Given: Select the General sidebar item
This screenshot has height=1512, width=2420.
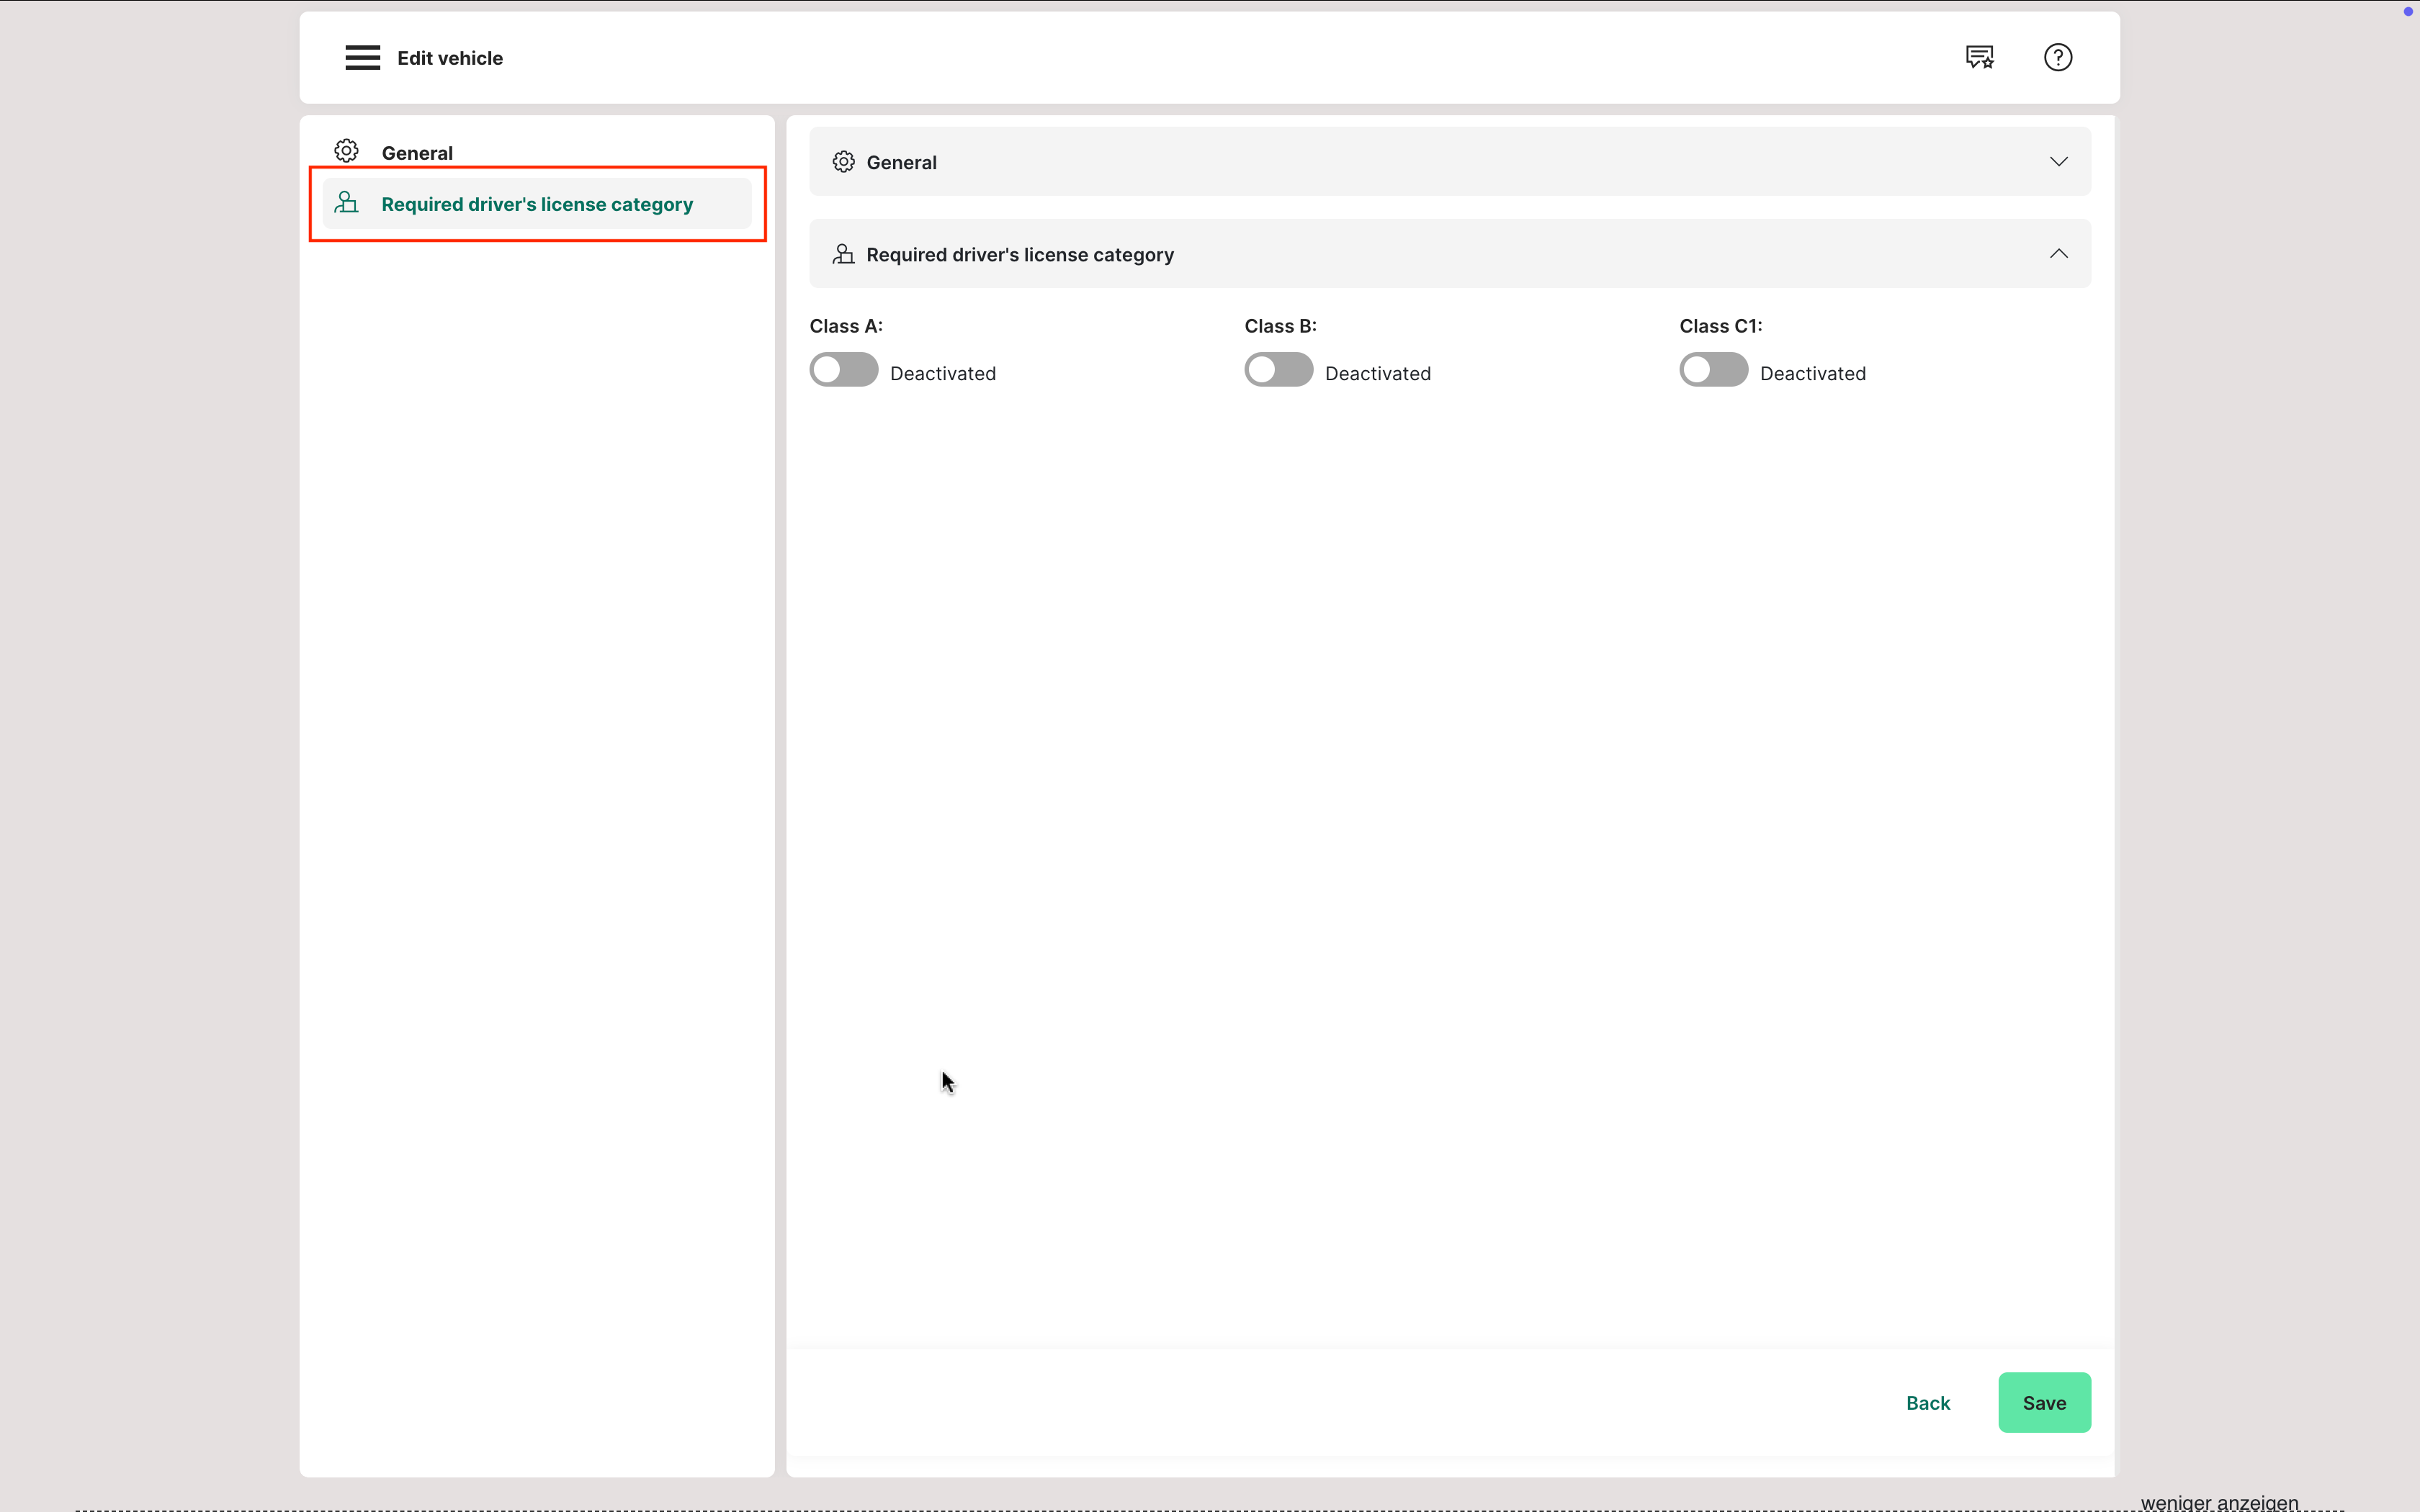Looking at the screenshot, I should (x=417, y=153).
